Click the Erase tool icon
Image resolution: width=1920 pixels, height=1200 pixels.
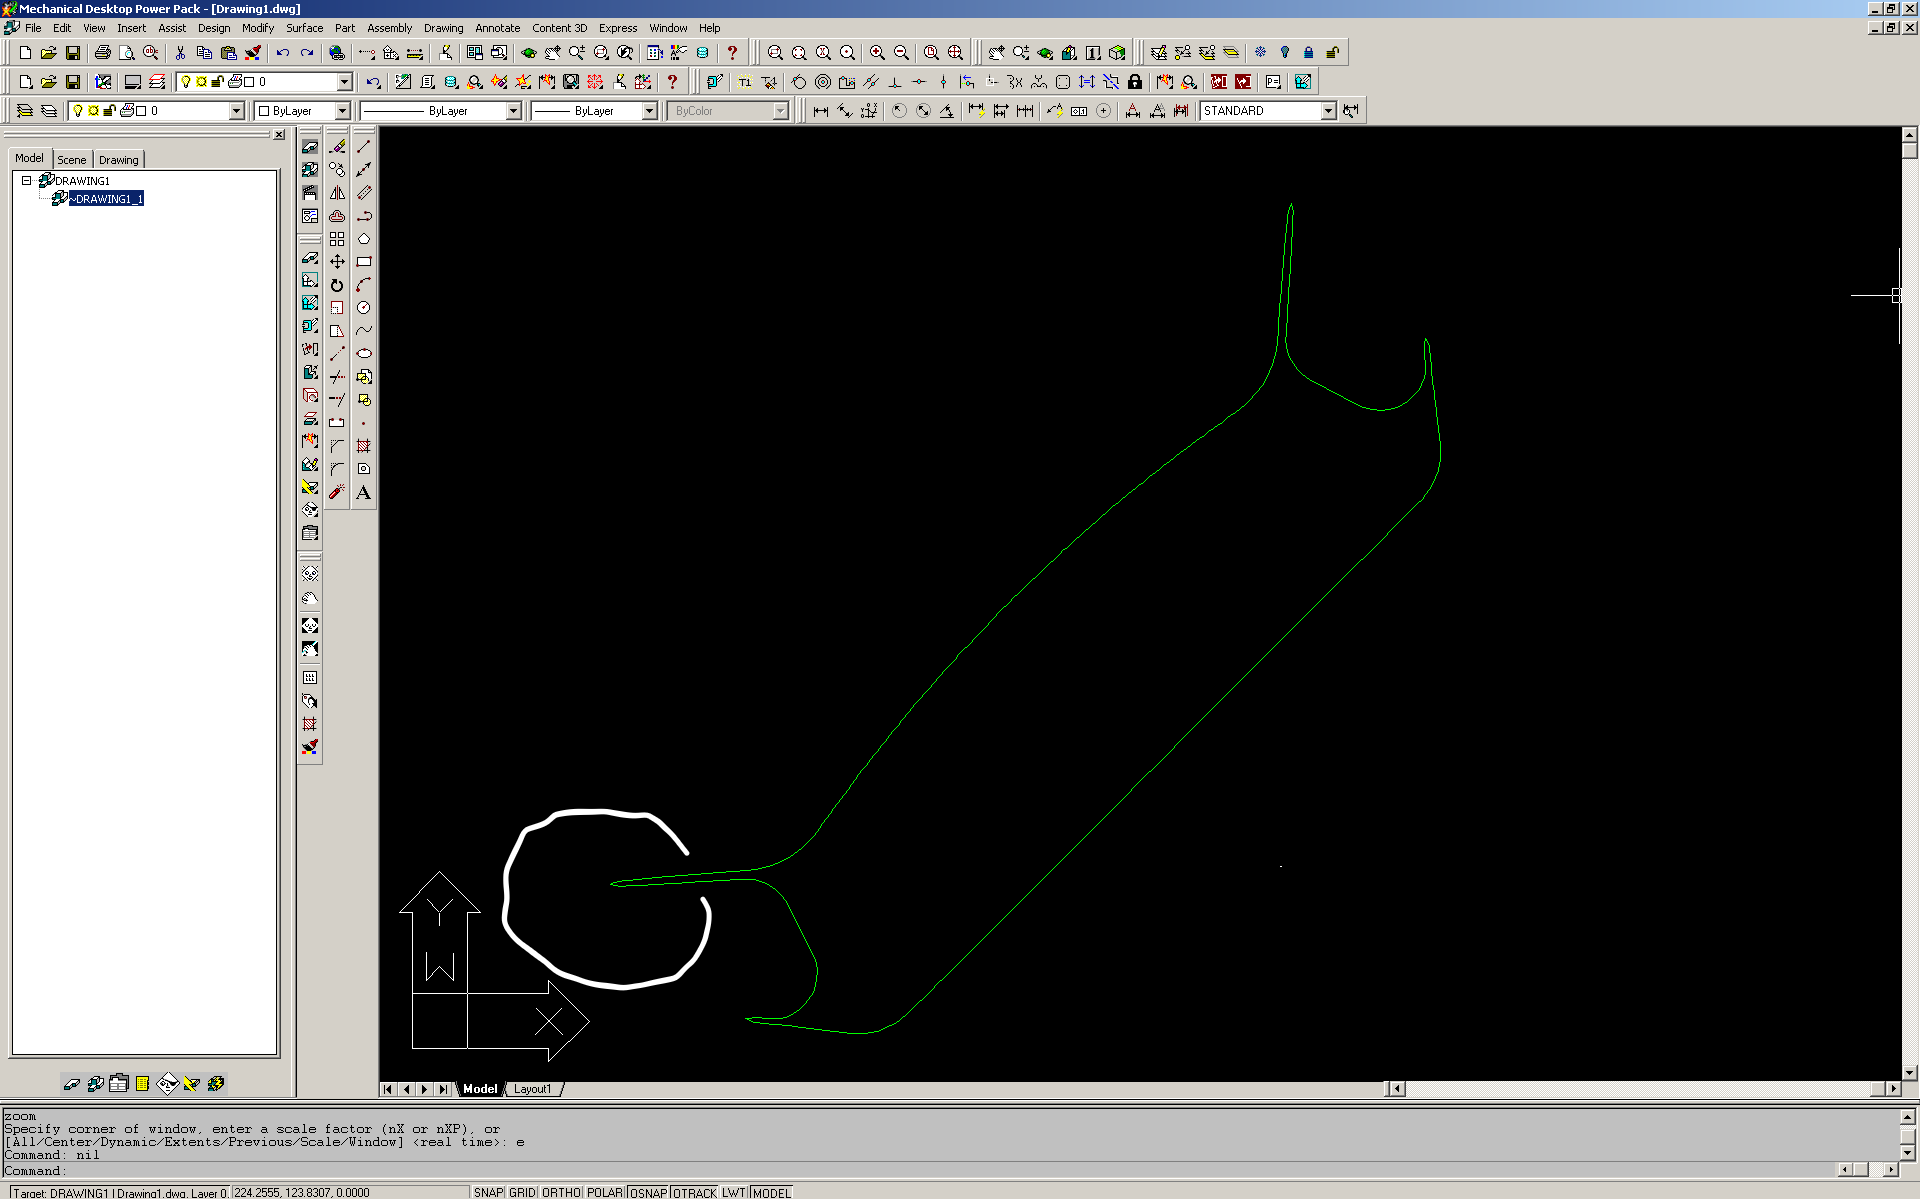[337, 147]
